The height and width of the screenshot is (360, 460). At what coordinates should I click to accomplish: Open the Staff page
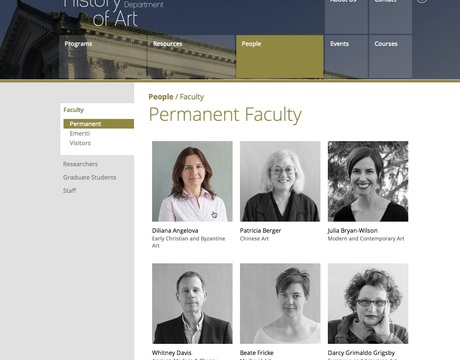(x=69, y=191)
